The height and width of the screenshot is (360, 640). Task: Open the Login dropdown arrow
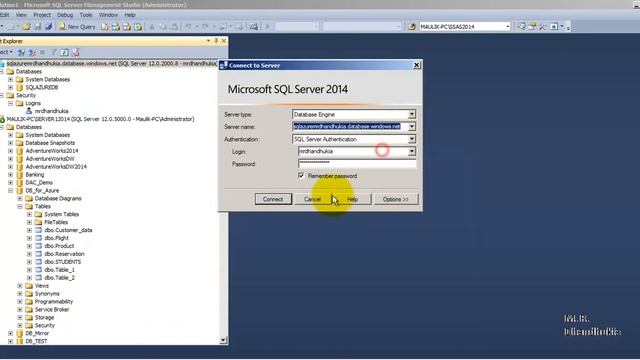tap(412, 151)
